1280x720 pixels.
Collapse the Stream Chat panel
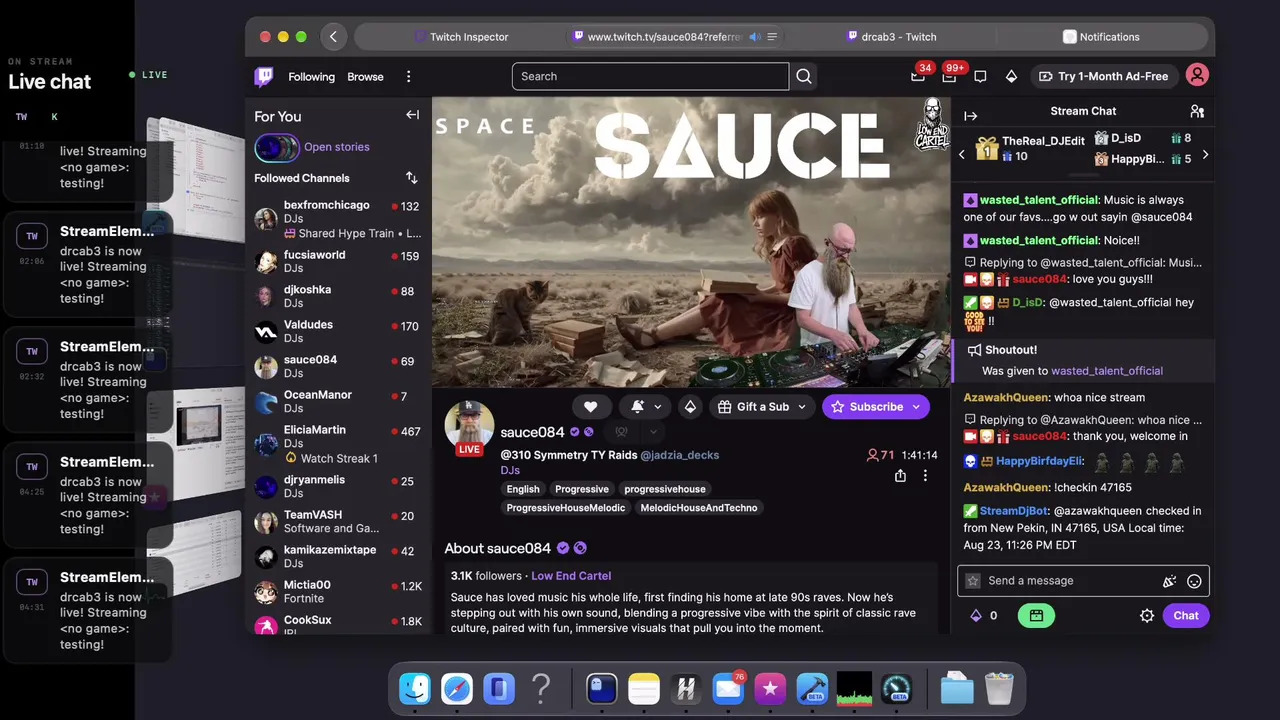970,116
